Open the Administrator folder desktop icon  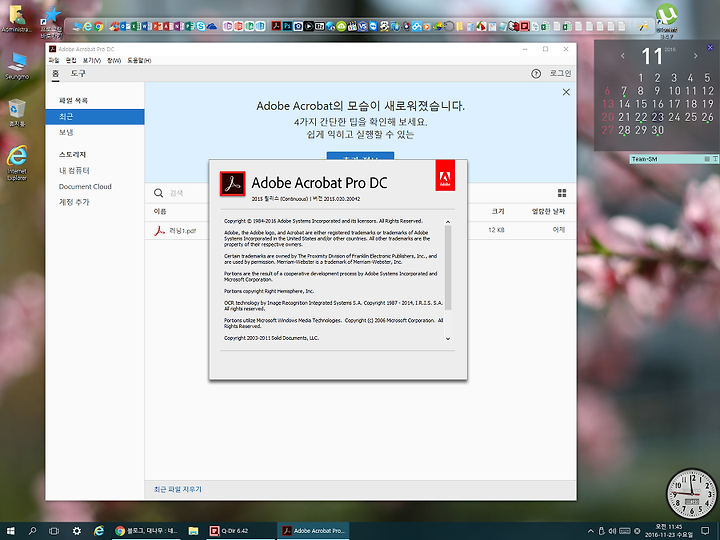[x=17, y=19]
